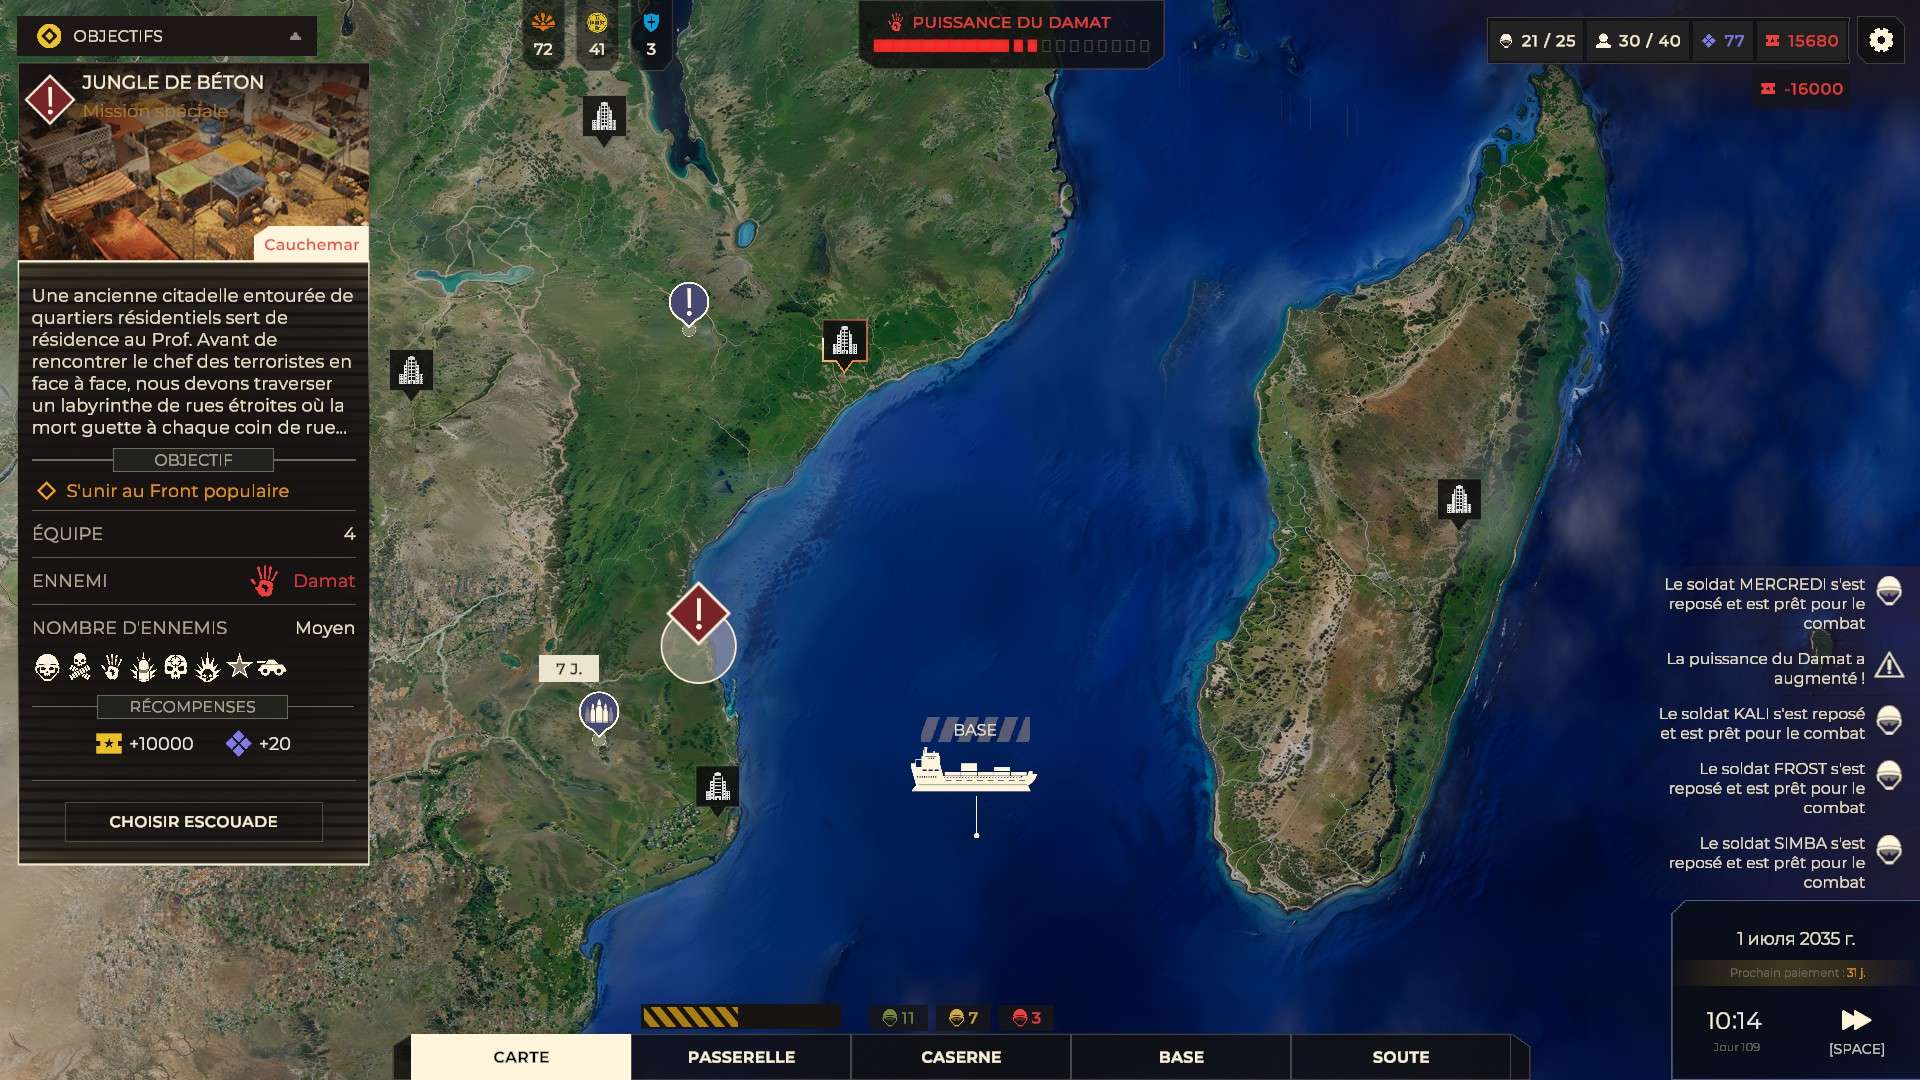Click the blue rockets mission marker
This screenshot has height=1080, width=1920.
pyautogui.click(x=599, y=714)
